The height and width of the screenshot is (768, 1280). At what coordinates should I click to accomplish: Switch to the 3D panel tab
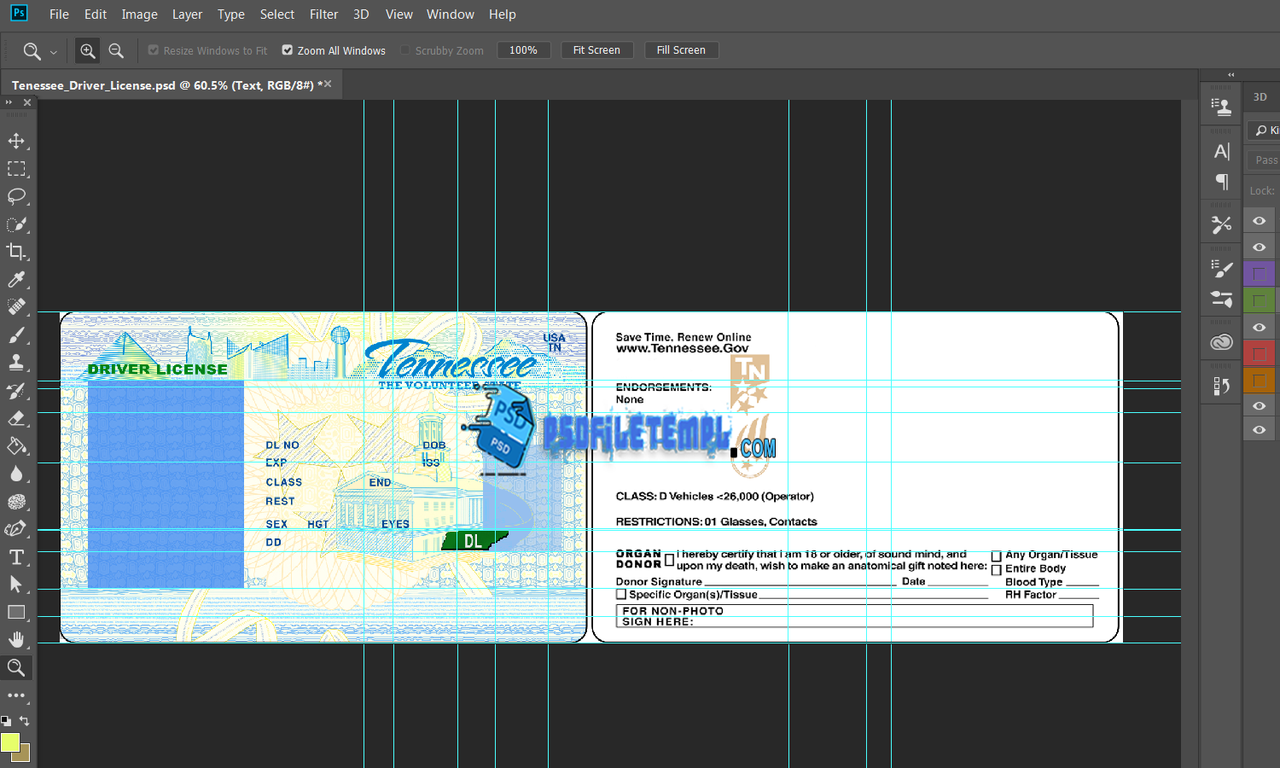pos(1260,97)
